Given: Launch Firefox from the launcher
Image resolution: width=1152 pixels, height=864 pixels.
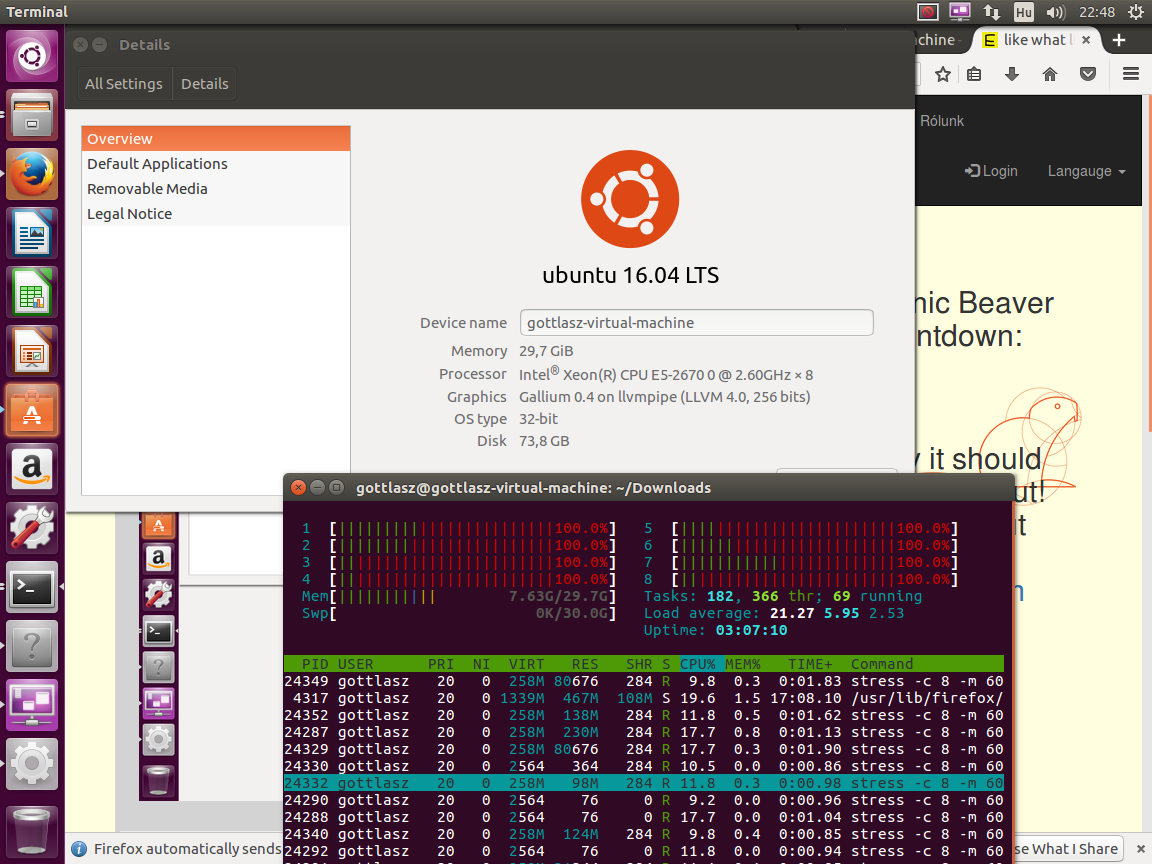Looking at the screenshot, I should pos(32,174).
